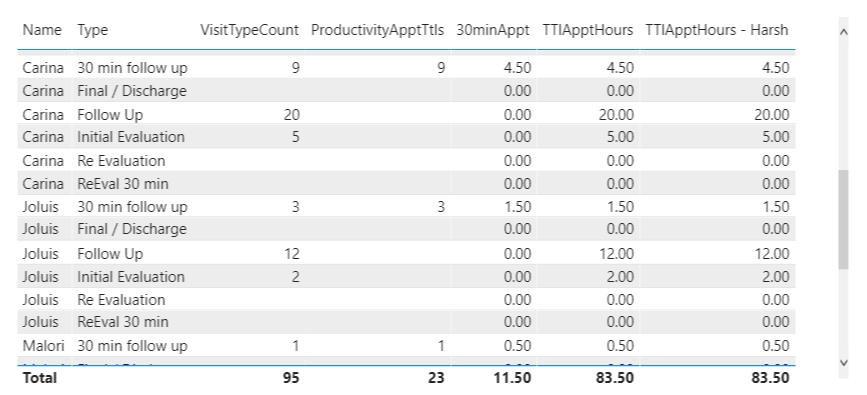
Task: Click the scrollbar down arrow
Action: (x=843, y=363)
